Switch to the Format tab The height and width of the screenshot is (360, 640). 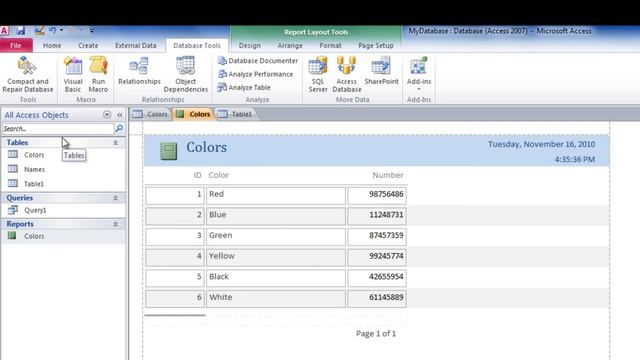coord(331,46)
